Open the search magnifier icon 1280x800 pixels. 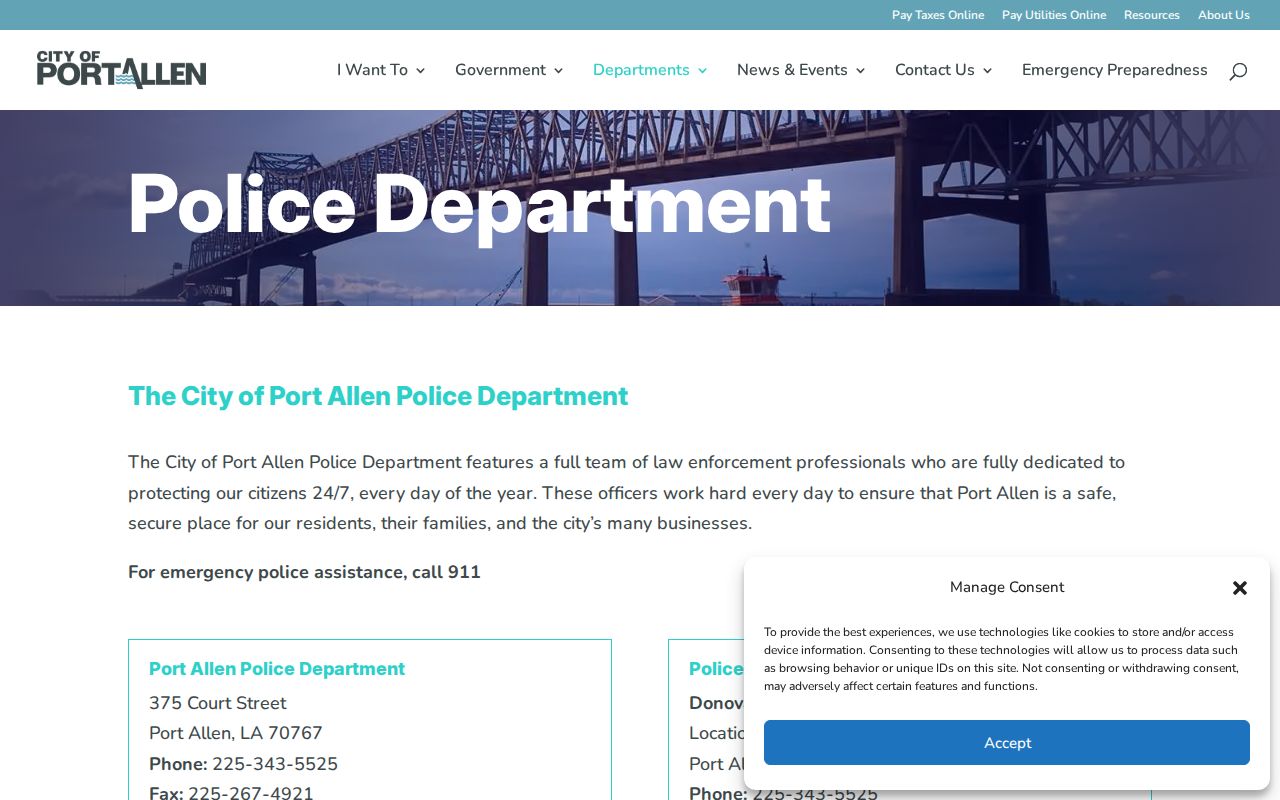(x=1238, y=70)
